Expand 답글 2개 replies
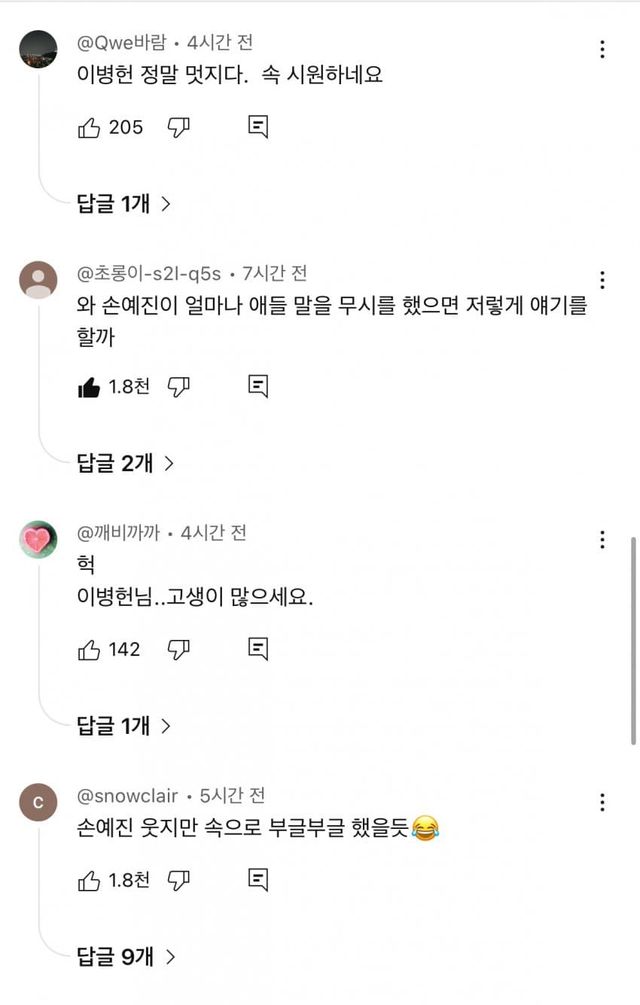Image resolution: width=640 pixels, height=1005 pixels. click(x=126, y=463)
